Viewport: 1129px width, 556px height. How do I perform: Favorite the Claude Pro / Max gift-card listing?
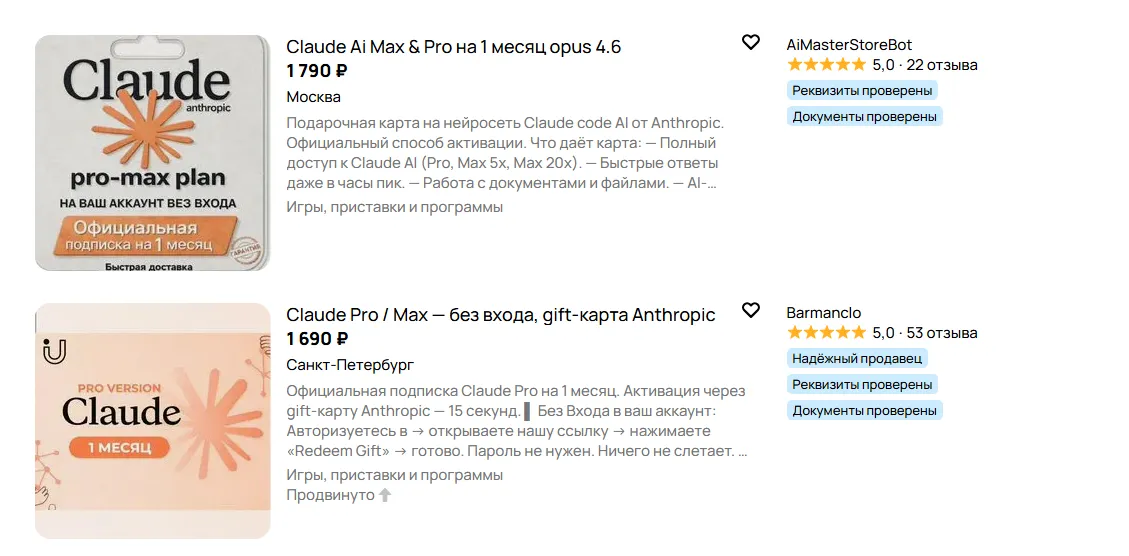(x=750, y=311)
